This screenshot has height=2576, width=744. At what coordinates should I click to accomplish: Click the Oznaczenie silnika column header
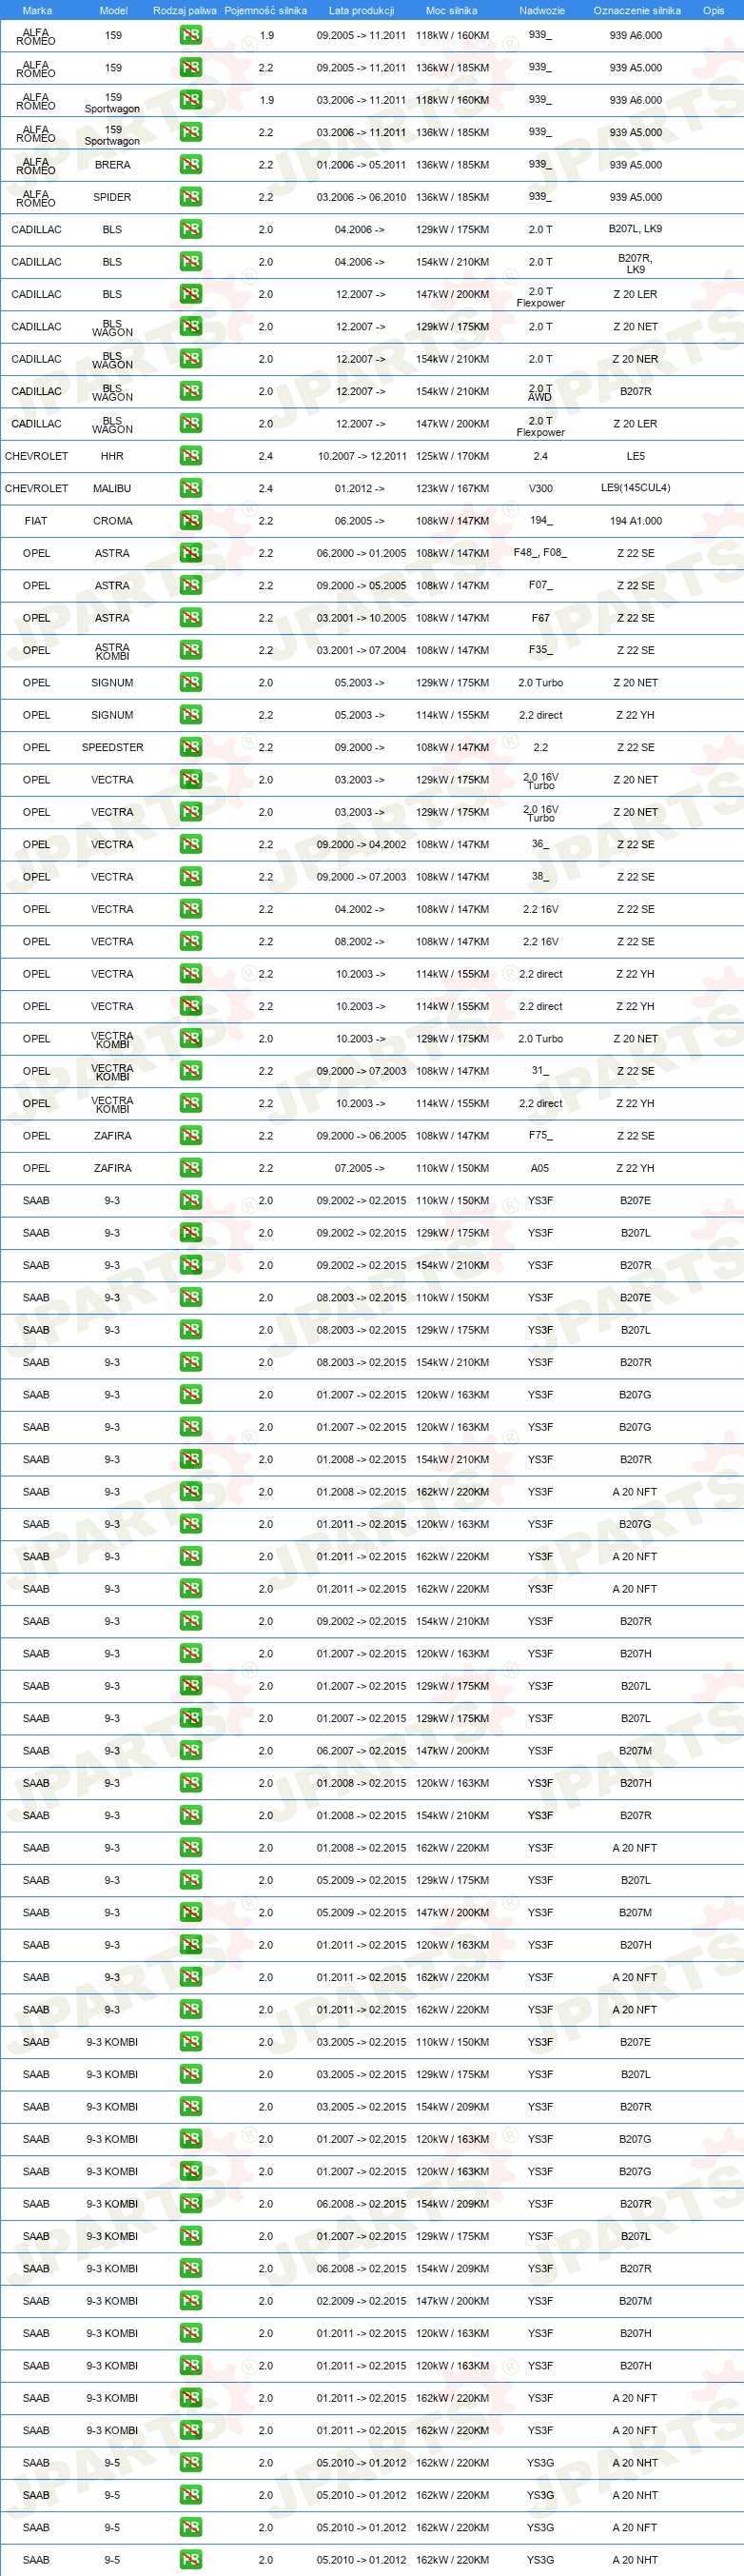click(x=637, y=10)
